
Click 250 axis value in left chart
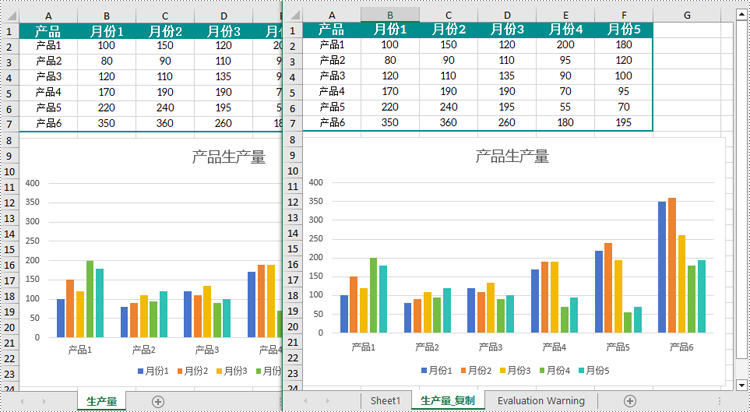33,241
